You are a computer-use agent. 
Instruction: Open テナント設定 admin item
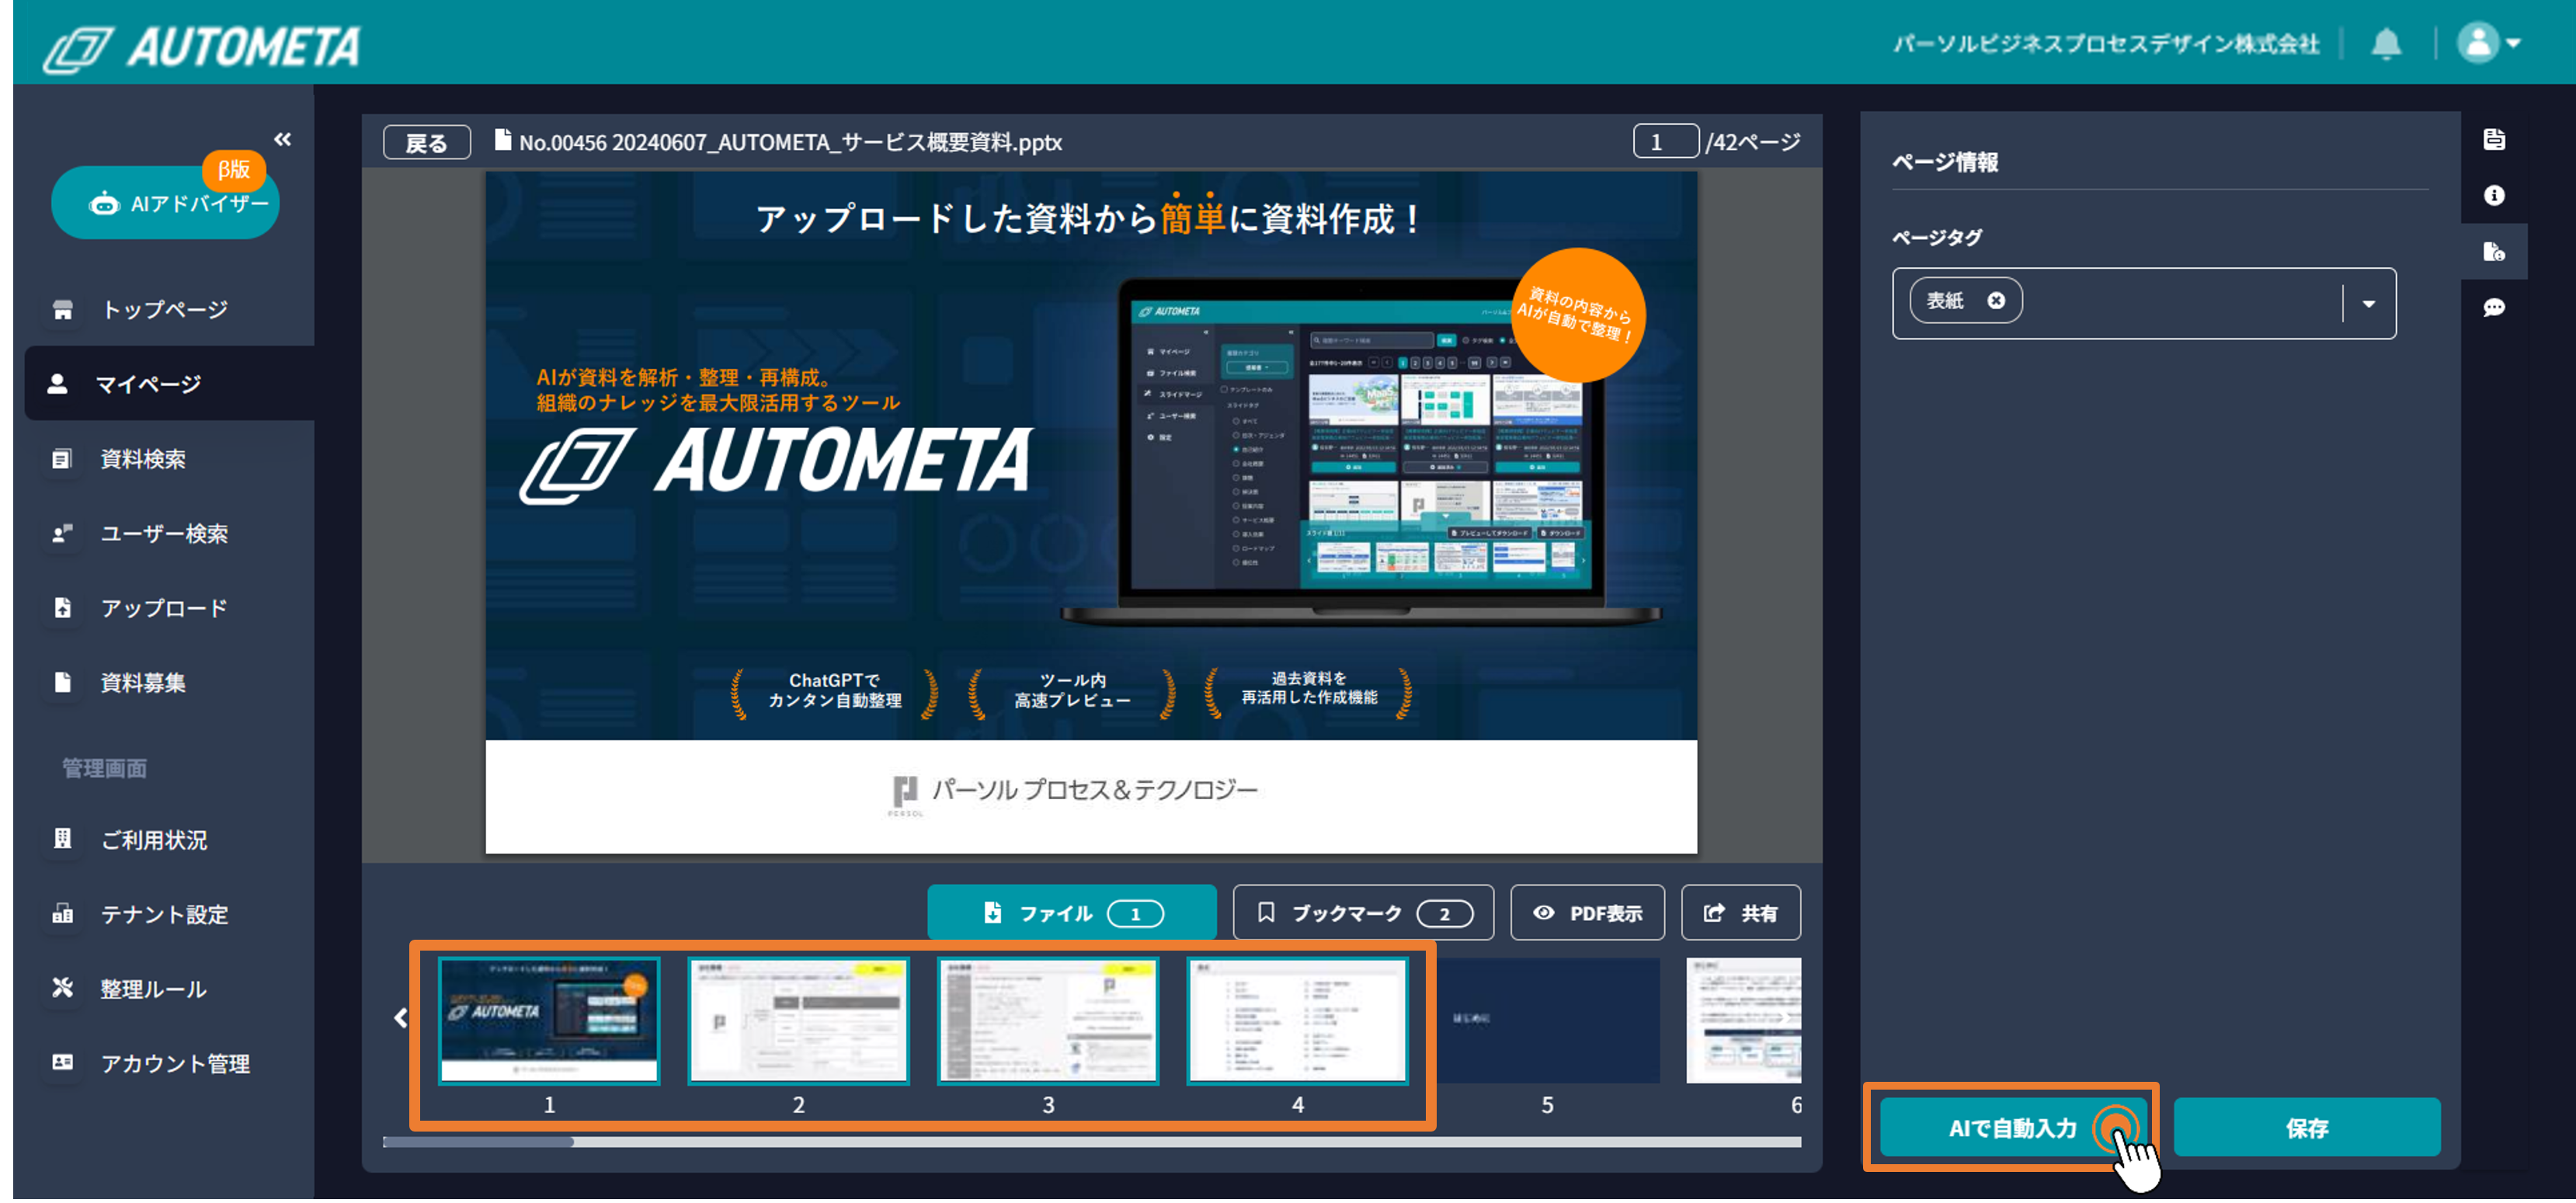click(164, 915)
